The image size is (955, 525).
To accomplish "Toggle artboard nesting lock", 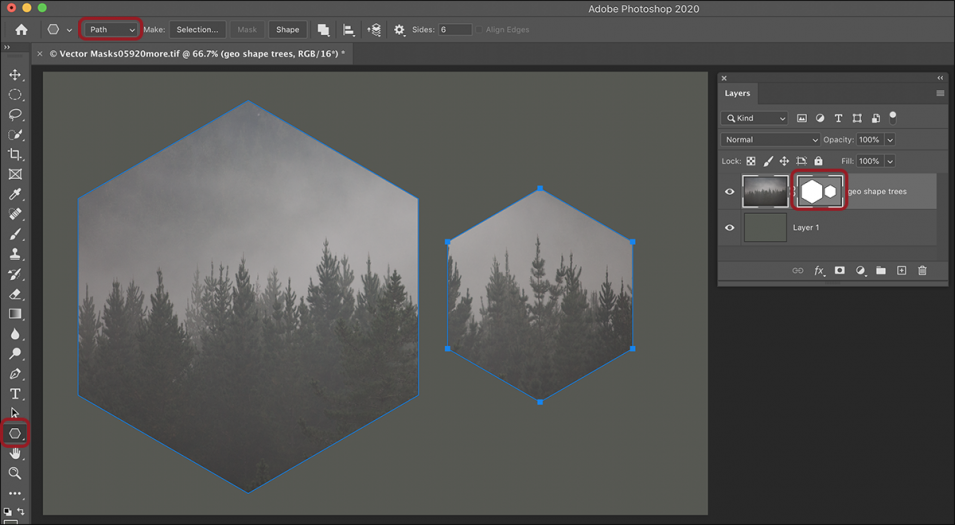I will (802, 161).
